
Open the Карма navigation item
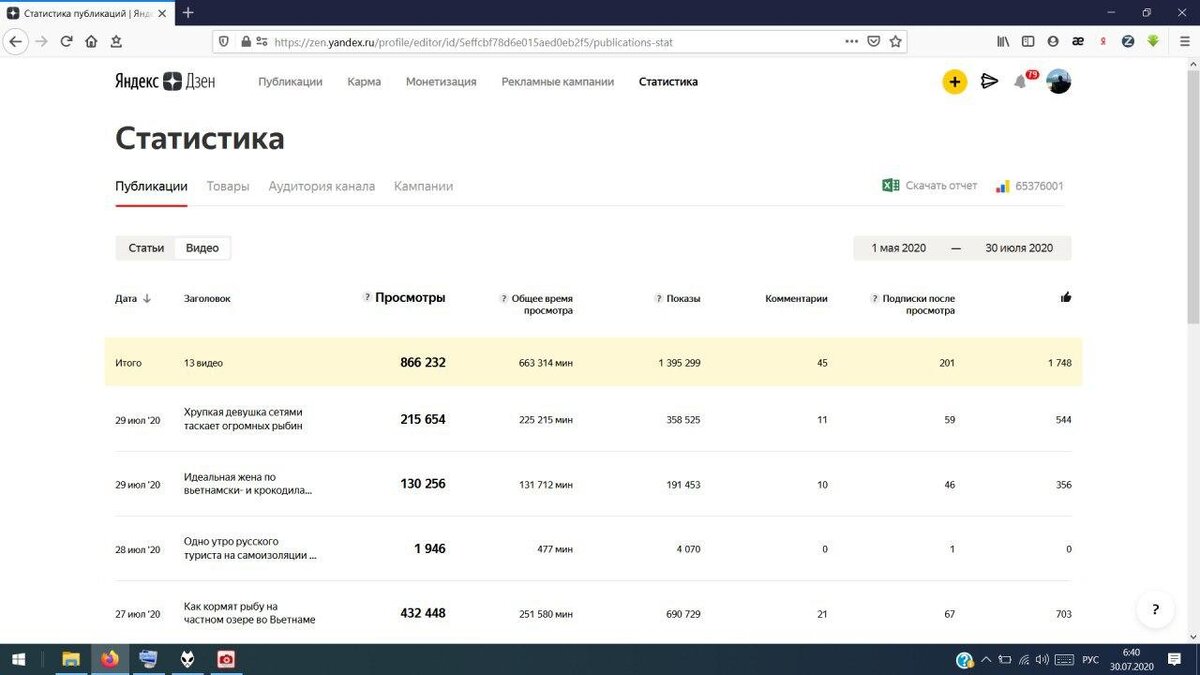364,82
